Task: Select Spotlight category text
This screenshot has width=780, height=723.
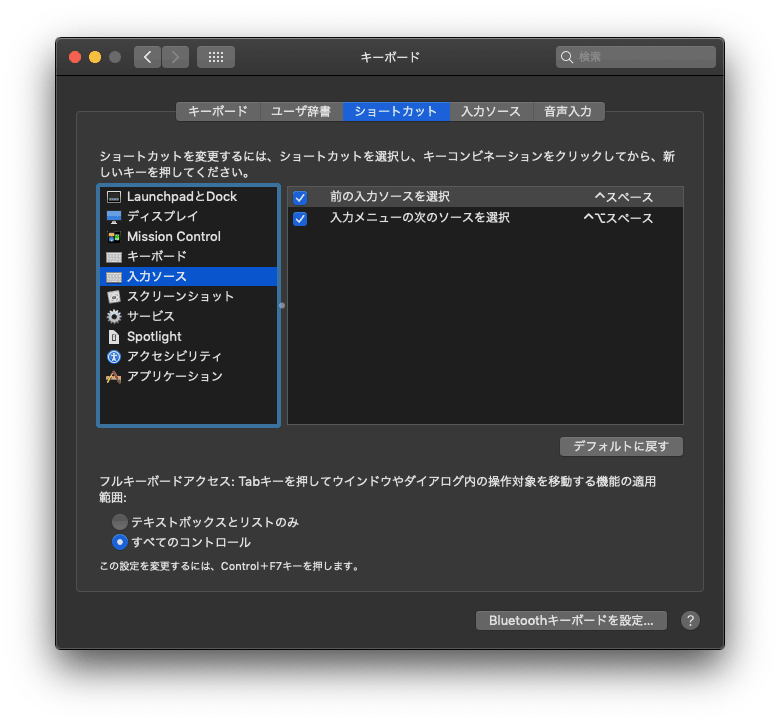Action: tap(154, 337)
